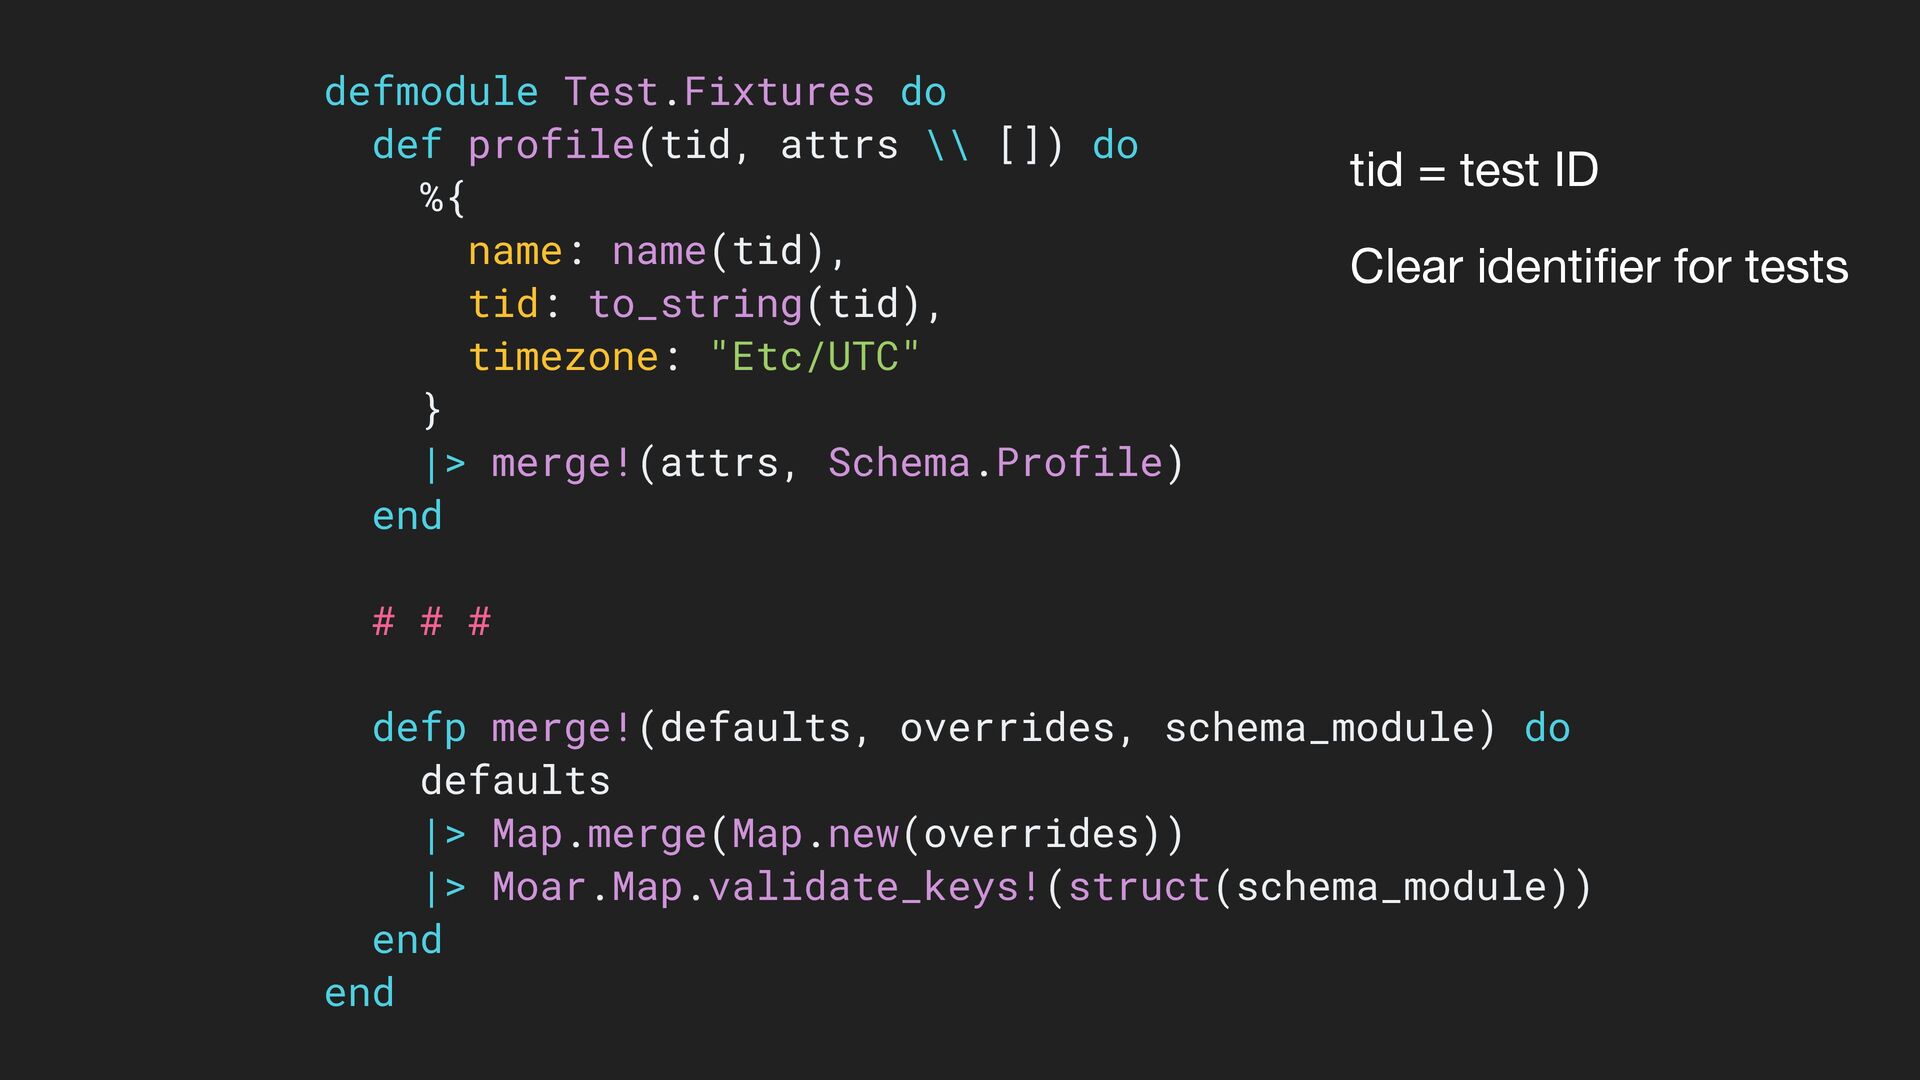Click the 'def profile(tid, attrs \\ []) do' line

[x=755, y=145]
